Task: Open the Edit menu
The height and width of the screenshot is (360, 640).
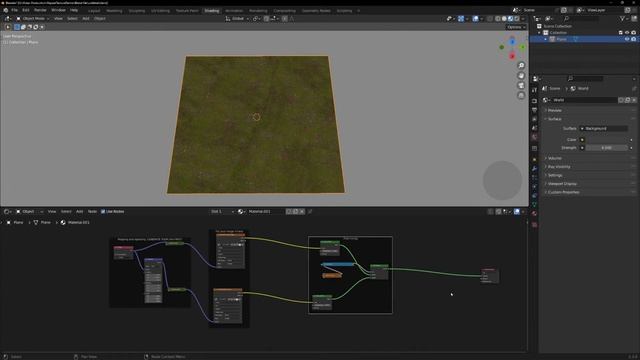Action: 26,10
